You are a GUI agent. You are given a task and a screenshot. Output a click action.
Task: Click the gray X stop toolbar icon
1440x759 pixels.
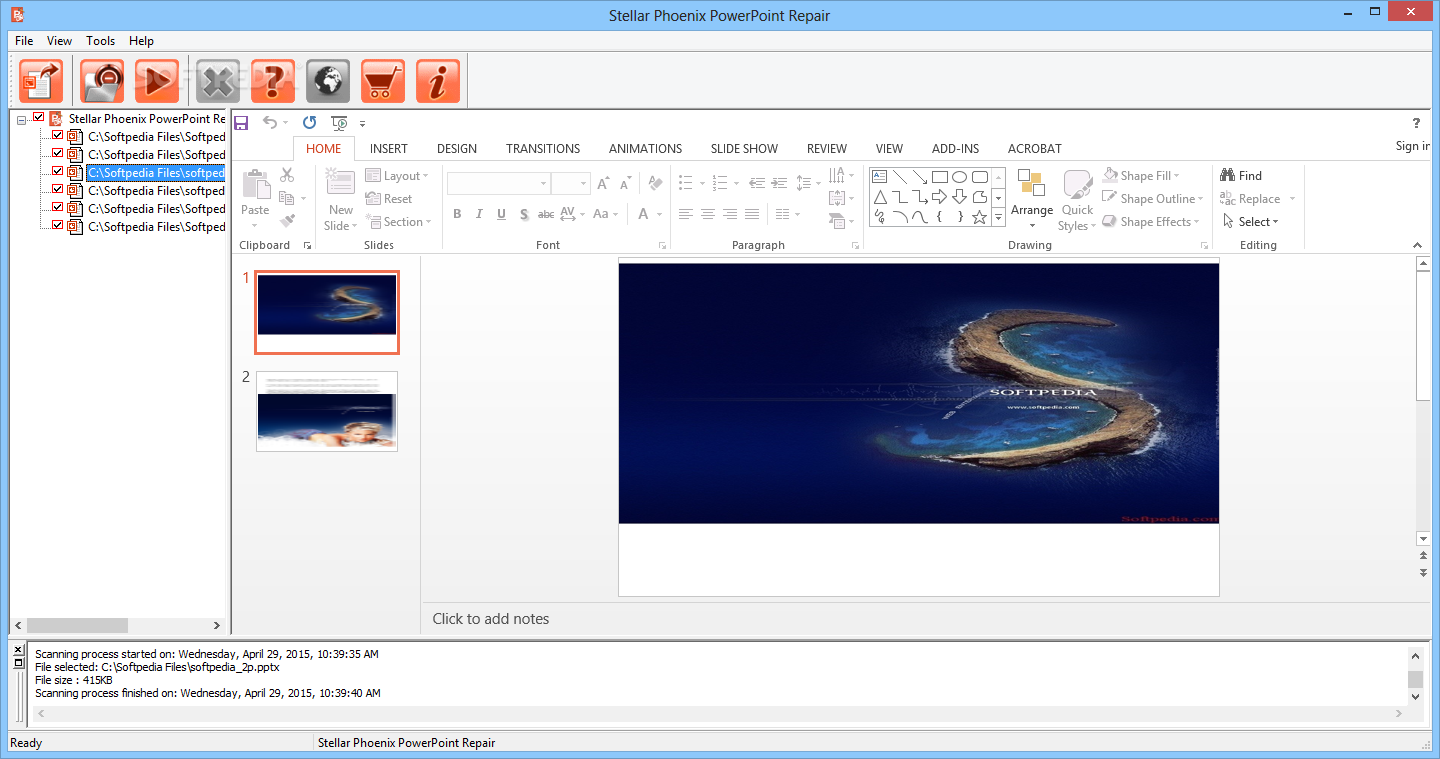(x=219, y=81)
